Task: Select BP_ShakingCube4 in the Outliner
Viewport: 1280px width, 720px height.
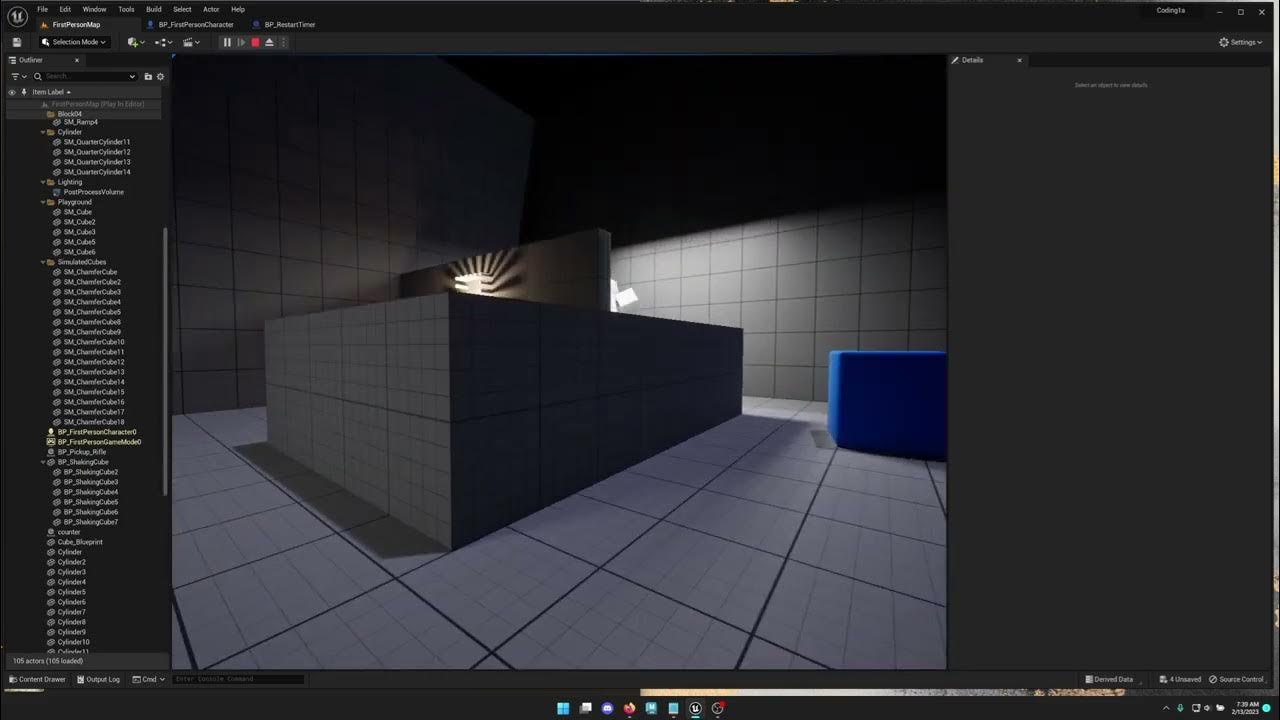Action: coord(91,492)
